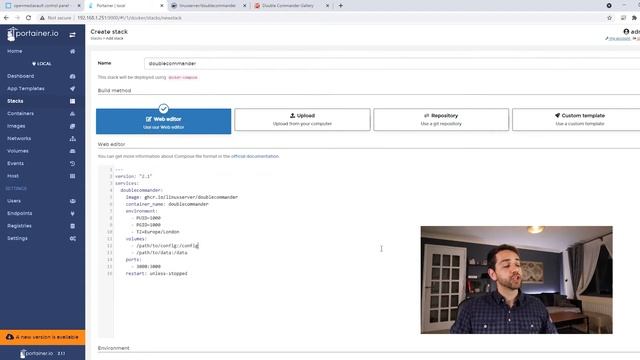
Task: Switch to the Double Commander Gallery tab
Action: [291, 6]
